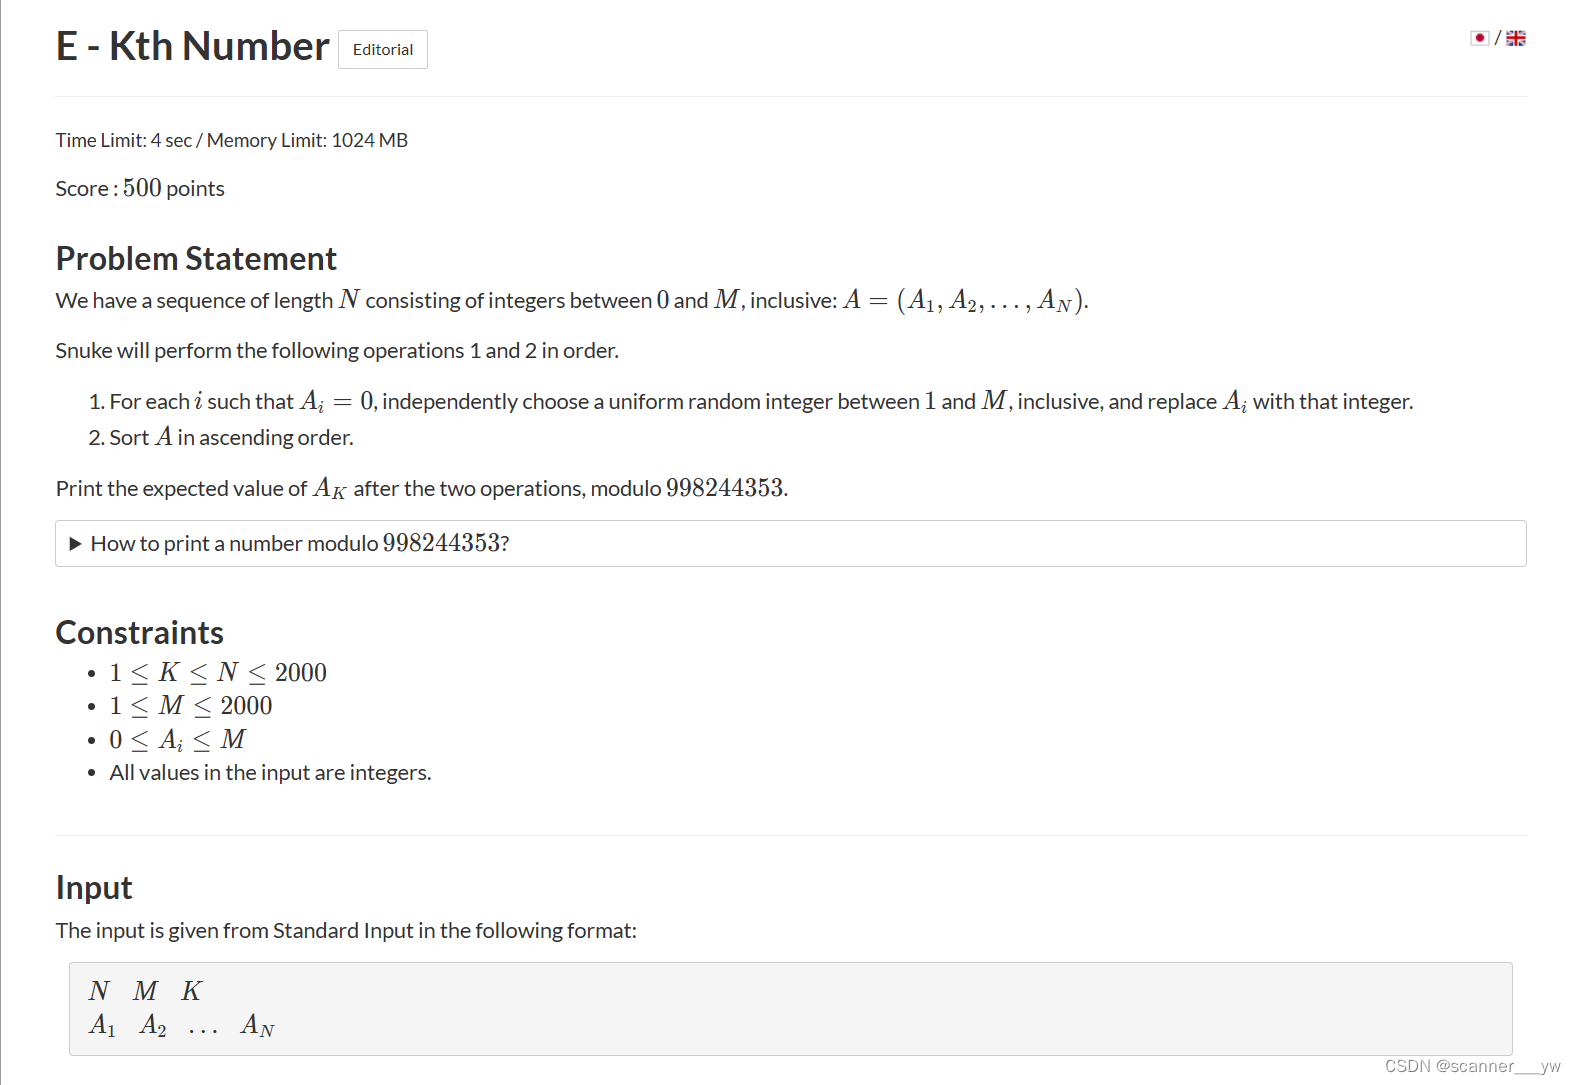Switch page language to Japanese flag icon
The image size is (1576, 1085).
point(1480,37)
